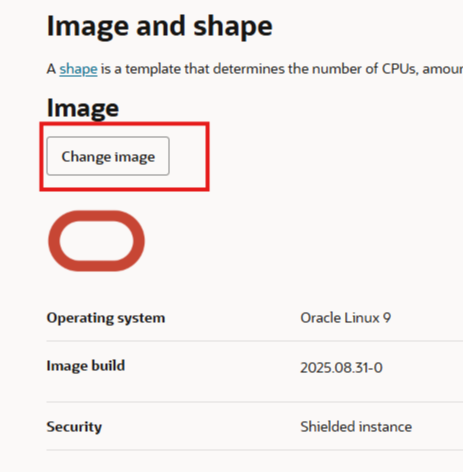Click divider line below Image build row

pos(255,402)
